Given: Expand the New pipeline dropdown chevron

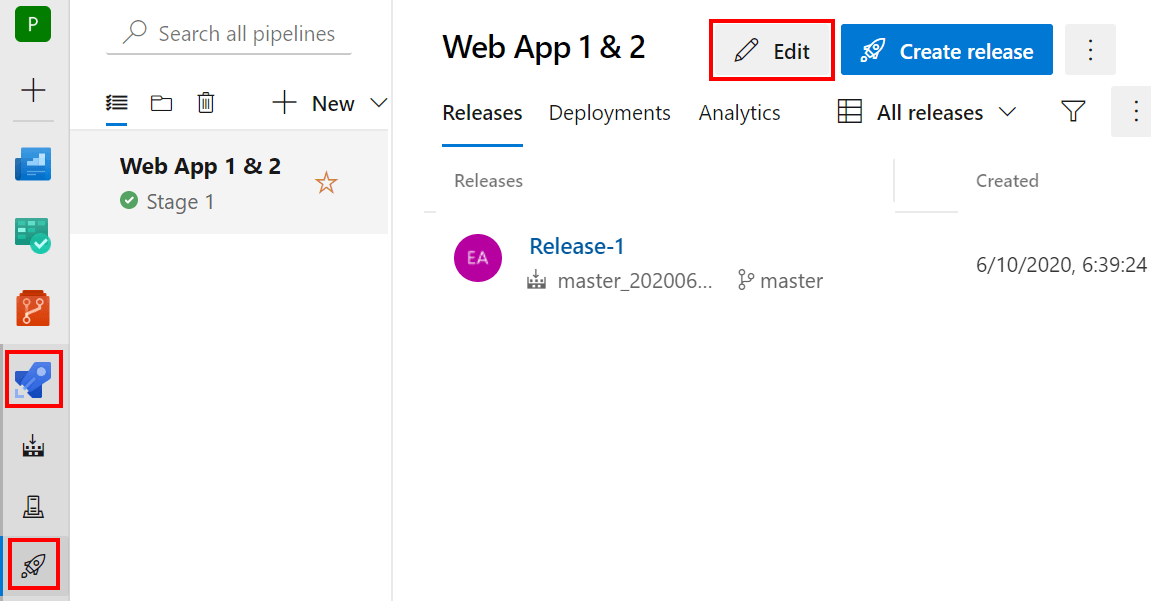Looking at the screenshot, I should point(378,102).
